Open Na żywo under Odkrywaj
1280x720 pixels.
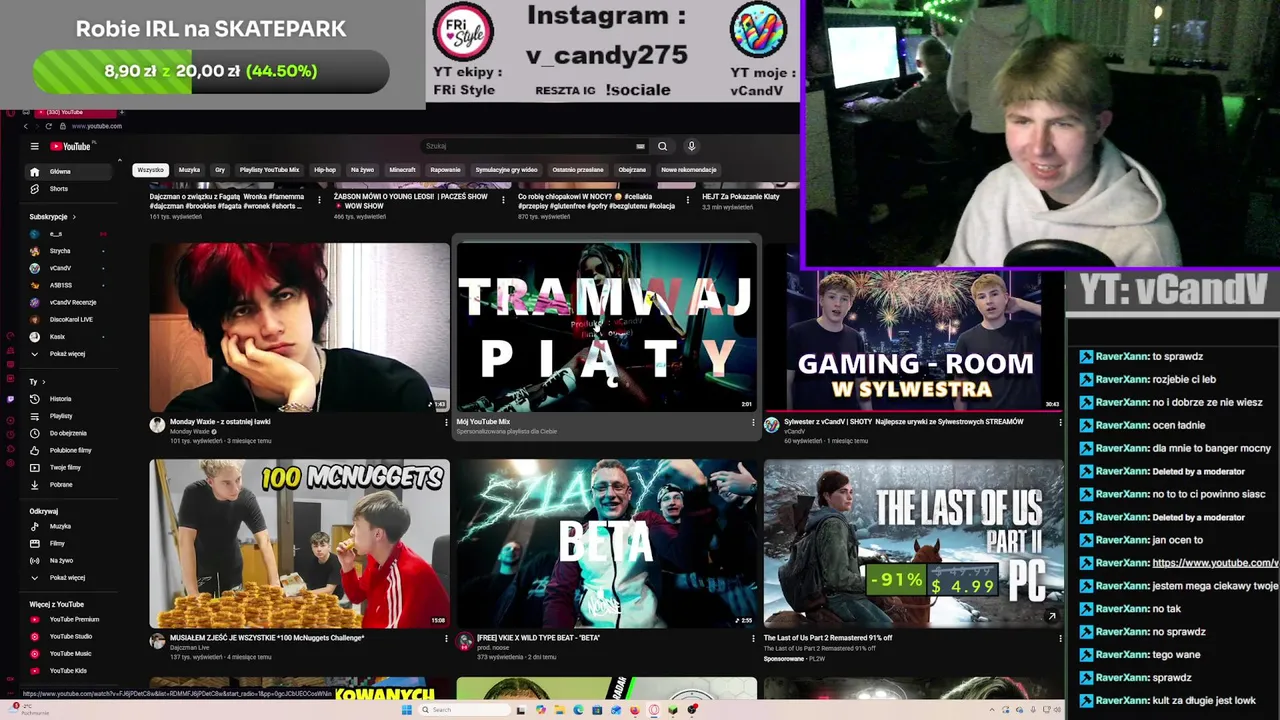70,560
